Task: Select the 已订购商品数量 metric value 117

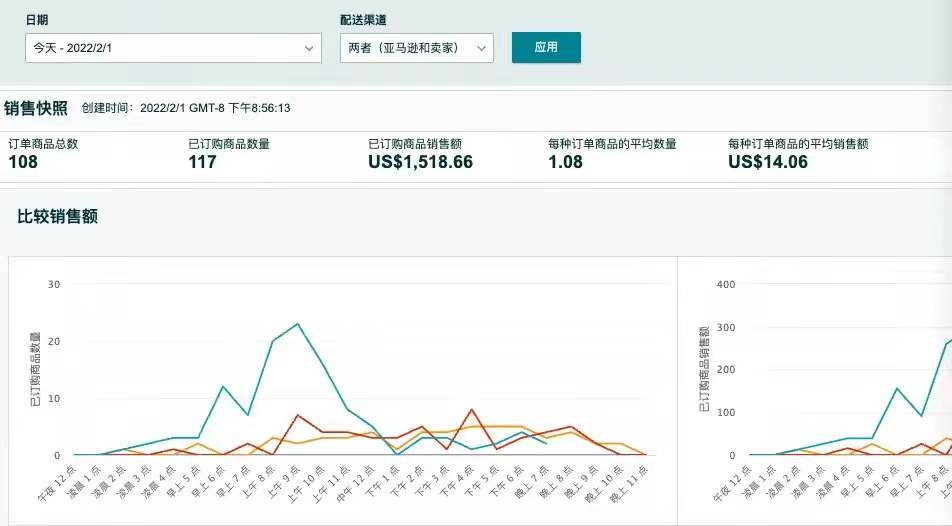Action: (x=202, y=162)
